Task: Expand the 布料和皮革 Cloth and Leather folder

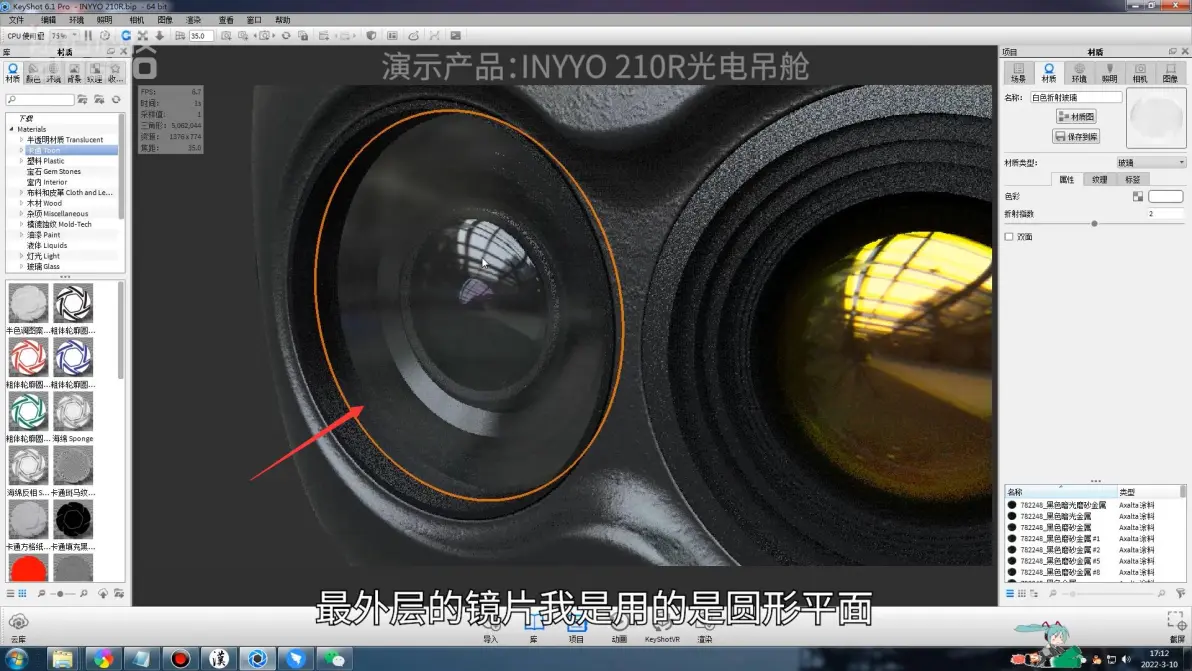Action: (21, 193)
